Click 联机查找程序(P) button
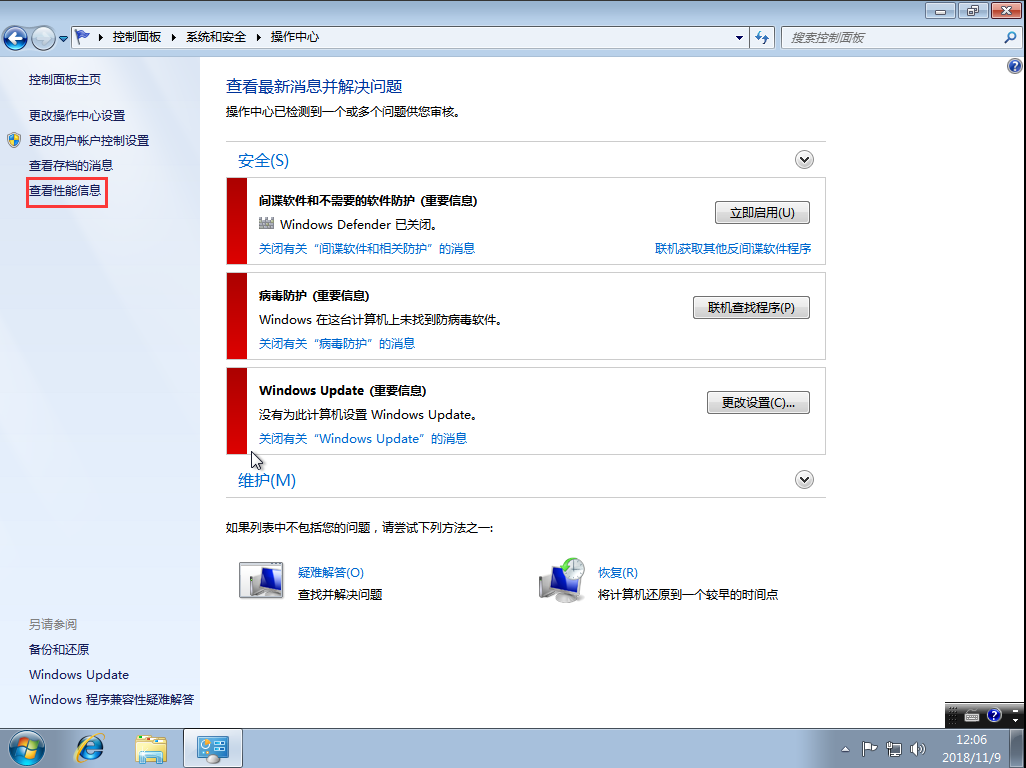Image resolution: width=1026 pixels, height=768 pixels. click(751, 307)
